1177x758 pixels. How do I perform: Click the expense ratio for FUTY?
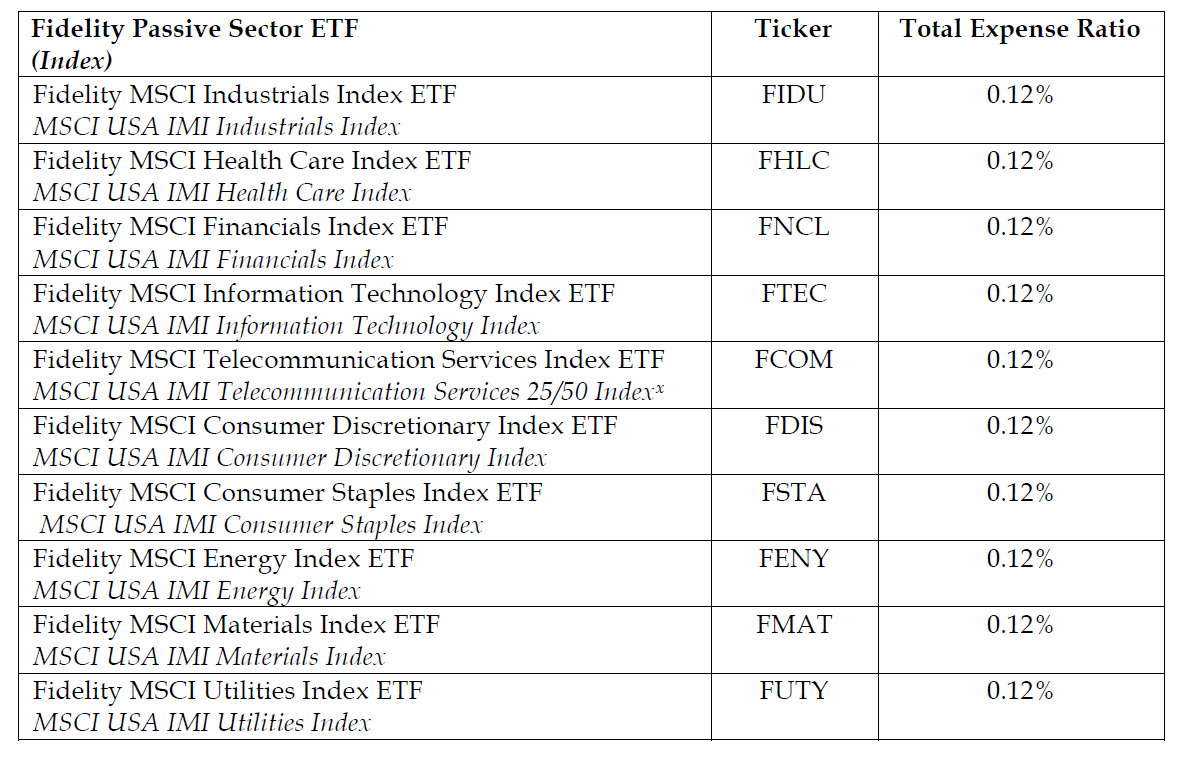tap(1020, 690)
